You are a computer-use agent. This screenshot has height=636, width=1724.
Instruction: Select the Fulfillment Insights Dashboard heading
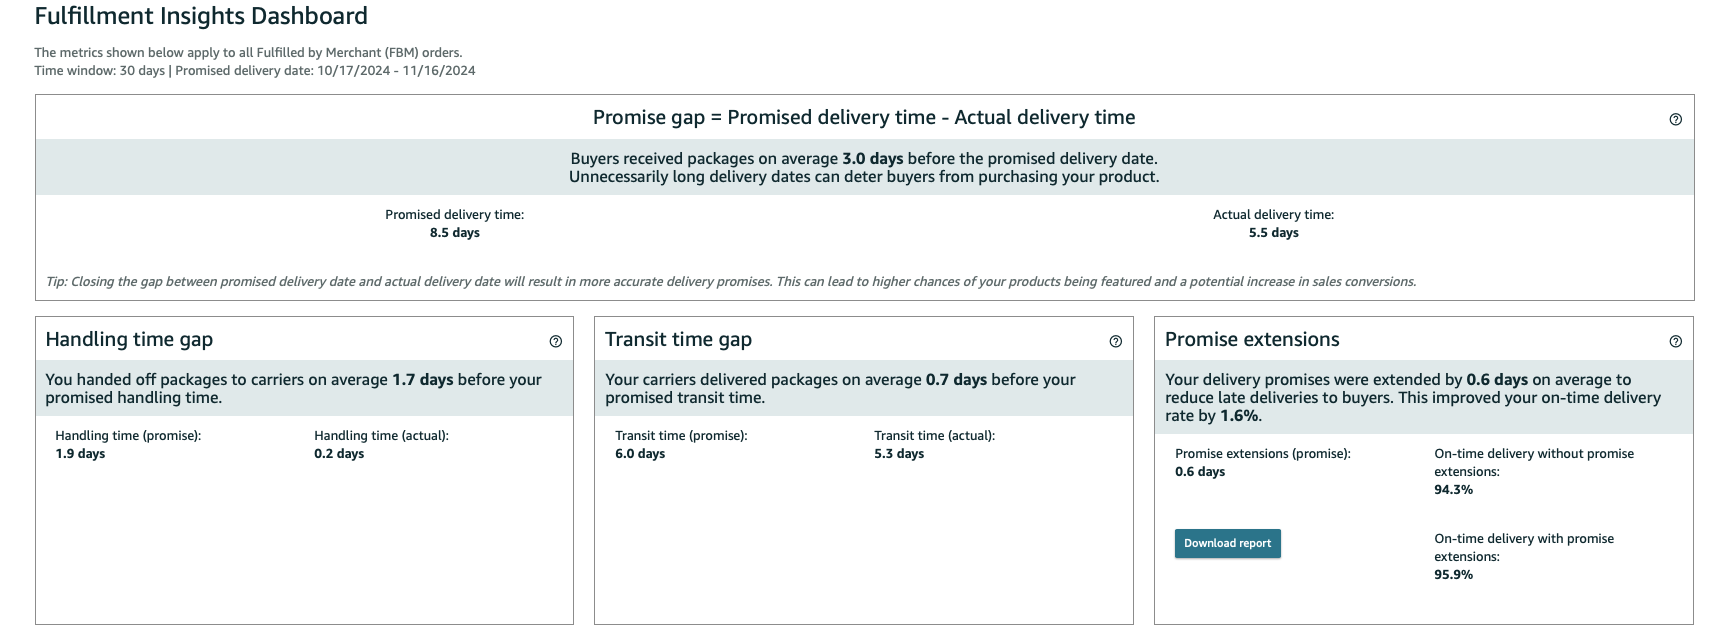click(201, 17)
